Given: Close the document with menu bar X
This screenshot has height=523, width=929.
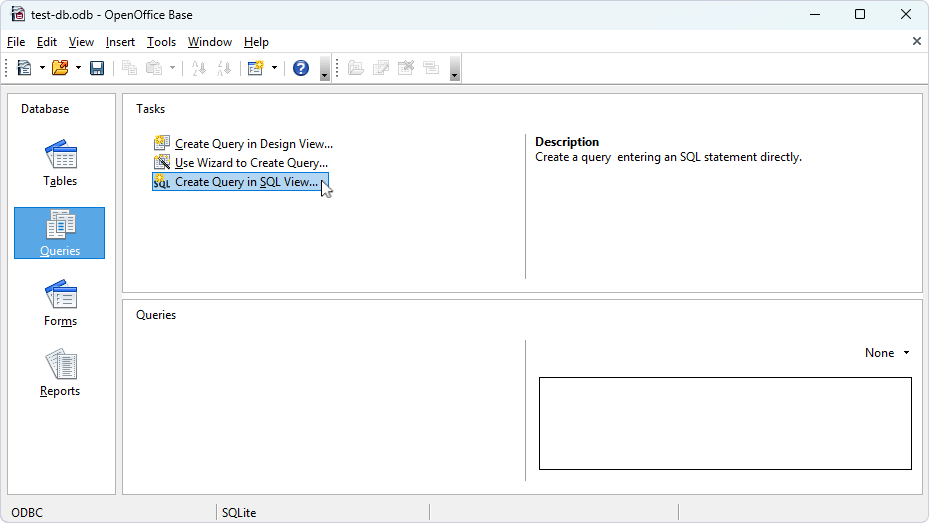Looking at the screenshot, I should [x=917, y=41].
